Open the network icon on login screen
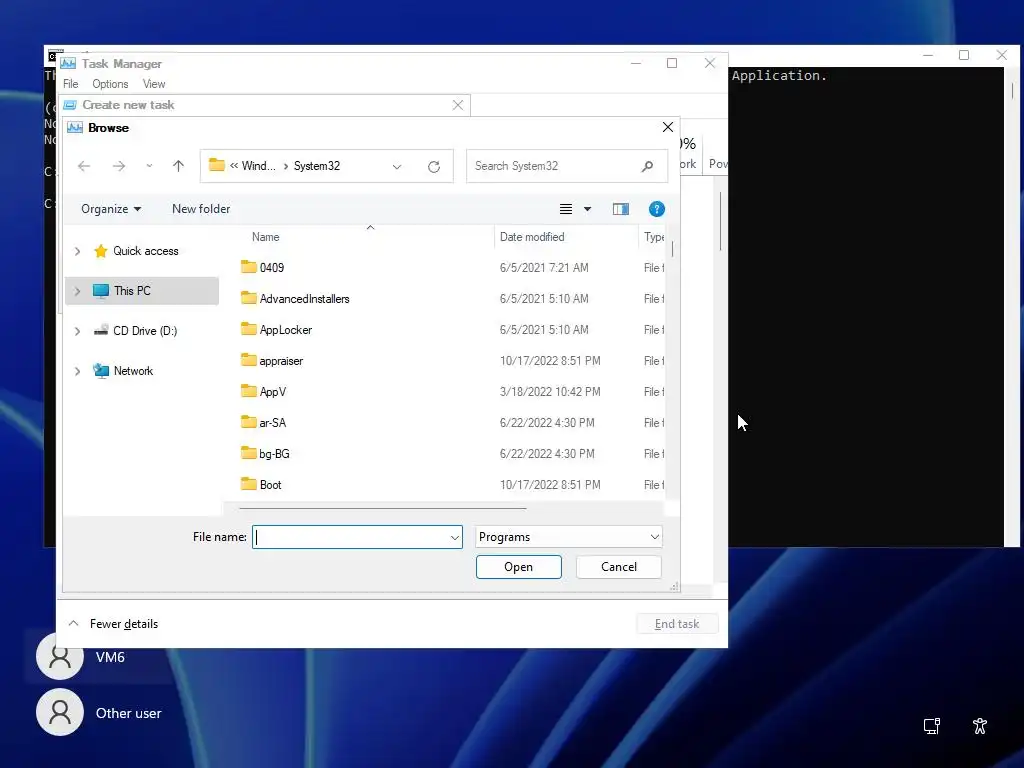 [931, 726]
